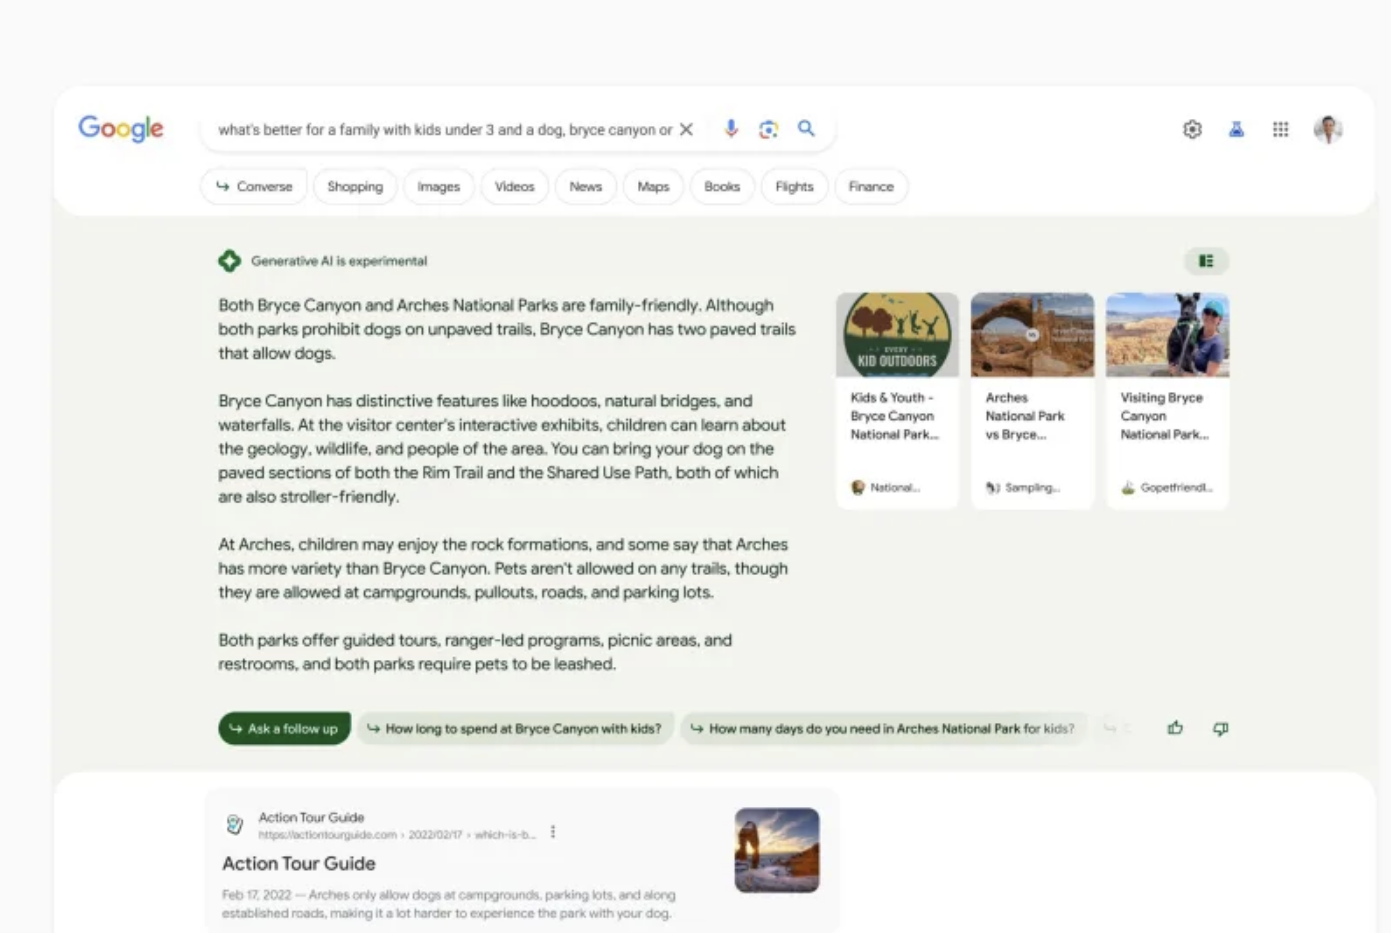
Task: Open the Kids & Youth Bryce Canyon card
Action: point(897,400)
